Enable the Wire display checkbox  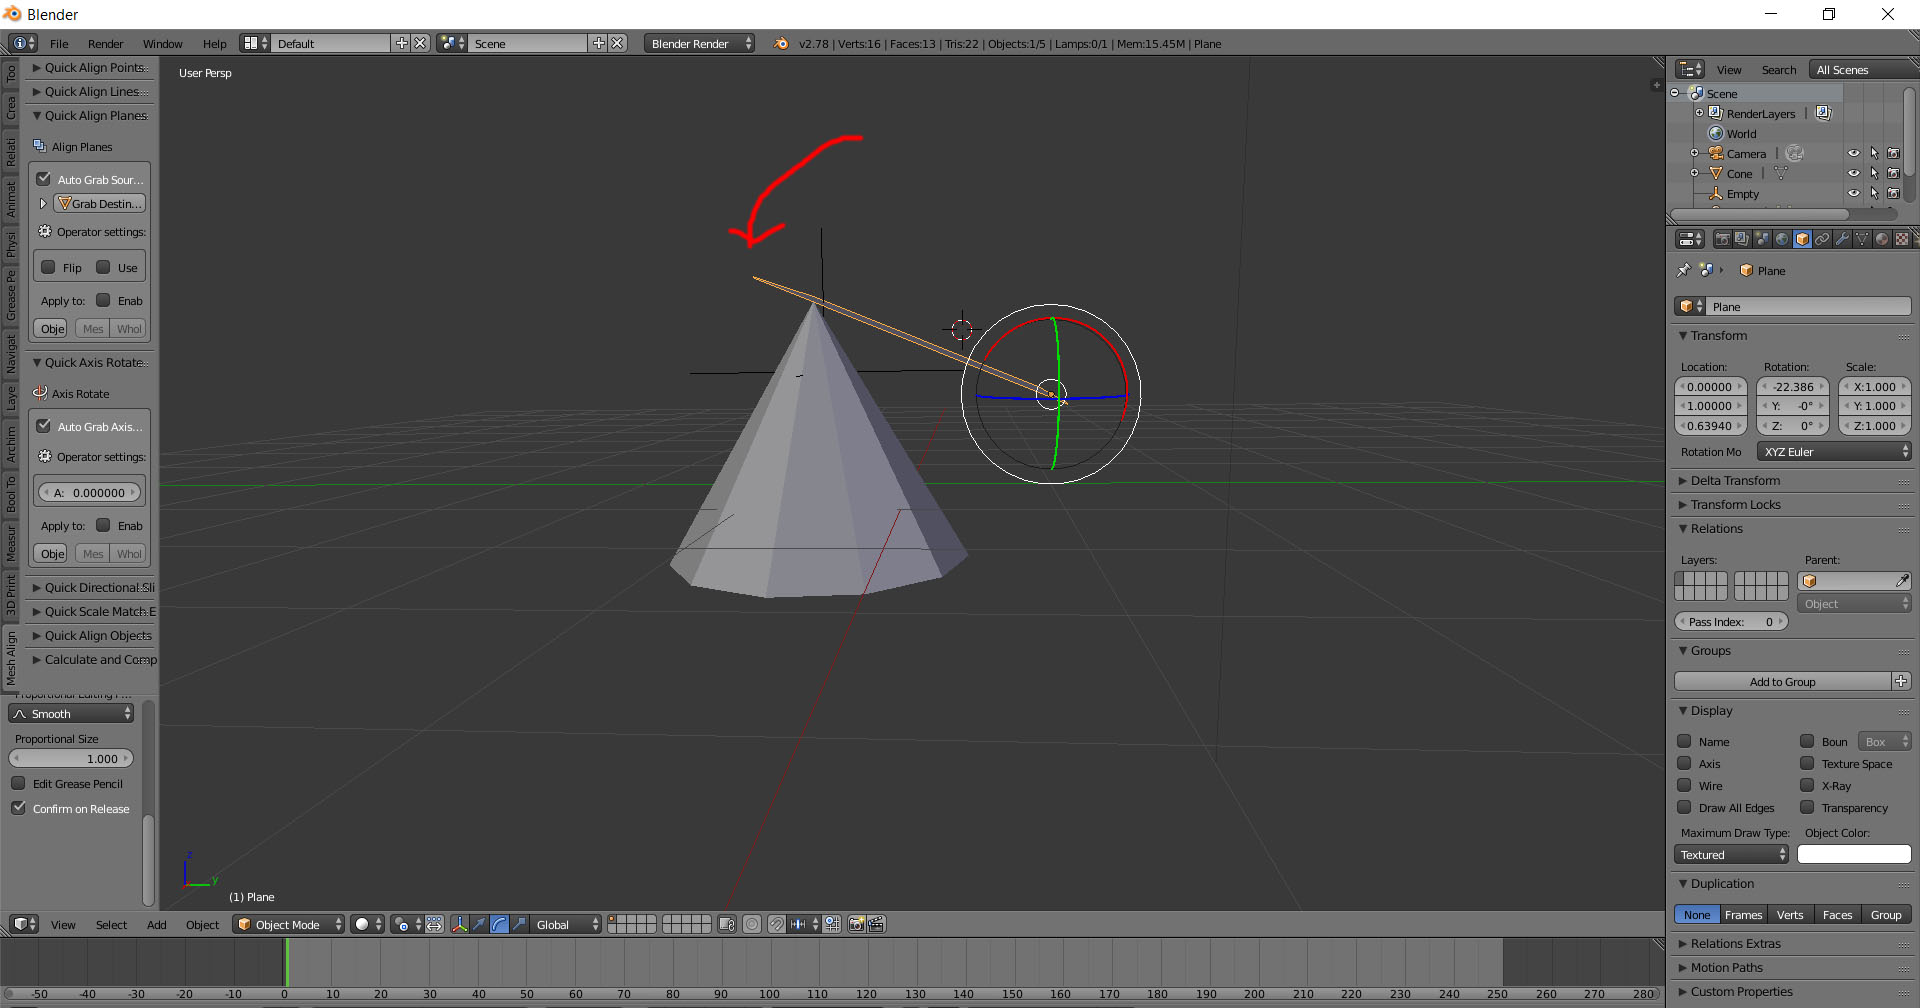1684,785
